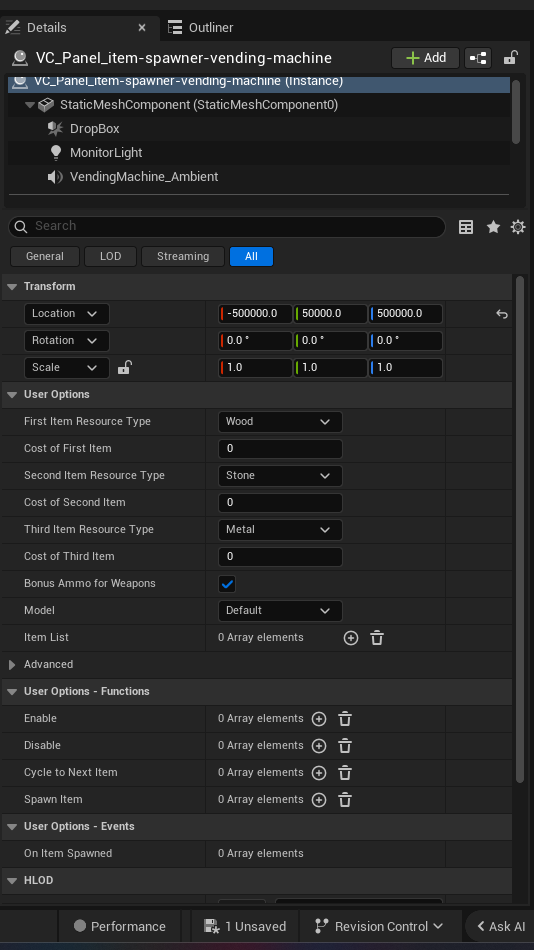The height and width of the screenshot is (950, 534).
Task: Select the General filter tab
Action: (45, 256)
